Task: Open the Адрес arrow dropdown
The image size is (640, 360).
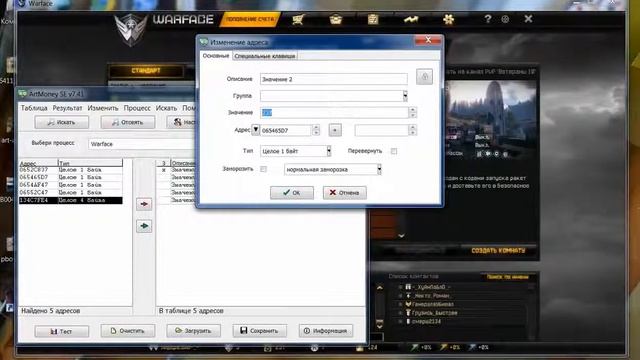Action: coord(256,130)
